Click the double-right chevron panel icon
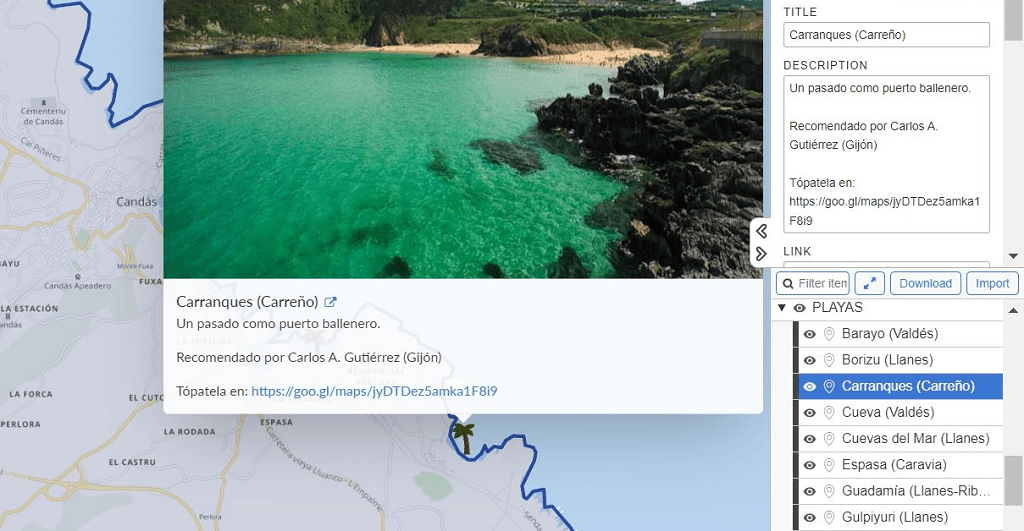 pos(761,253)
